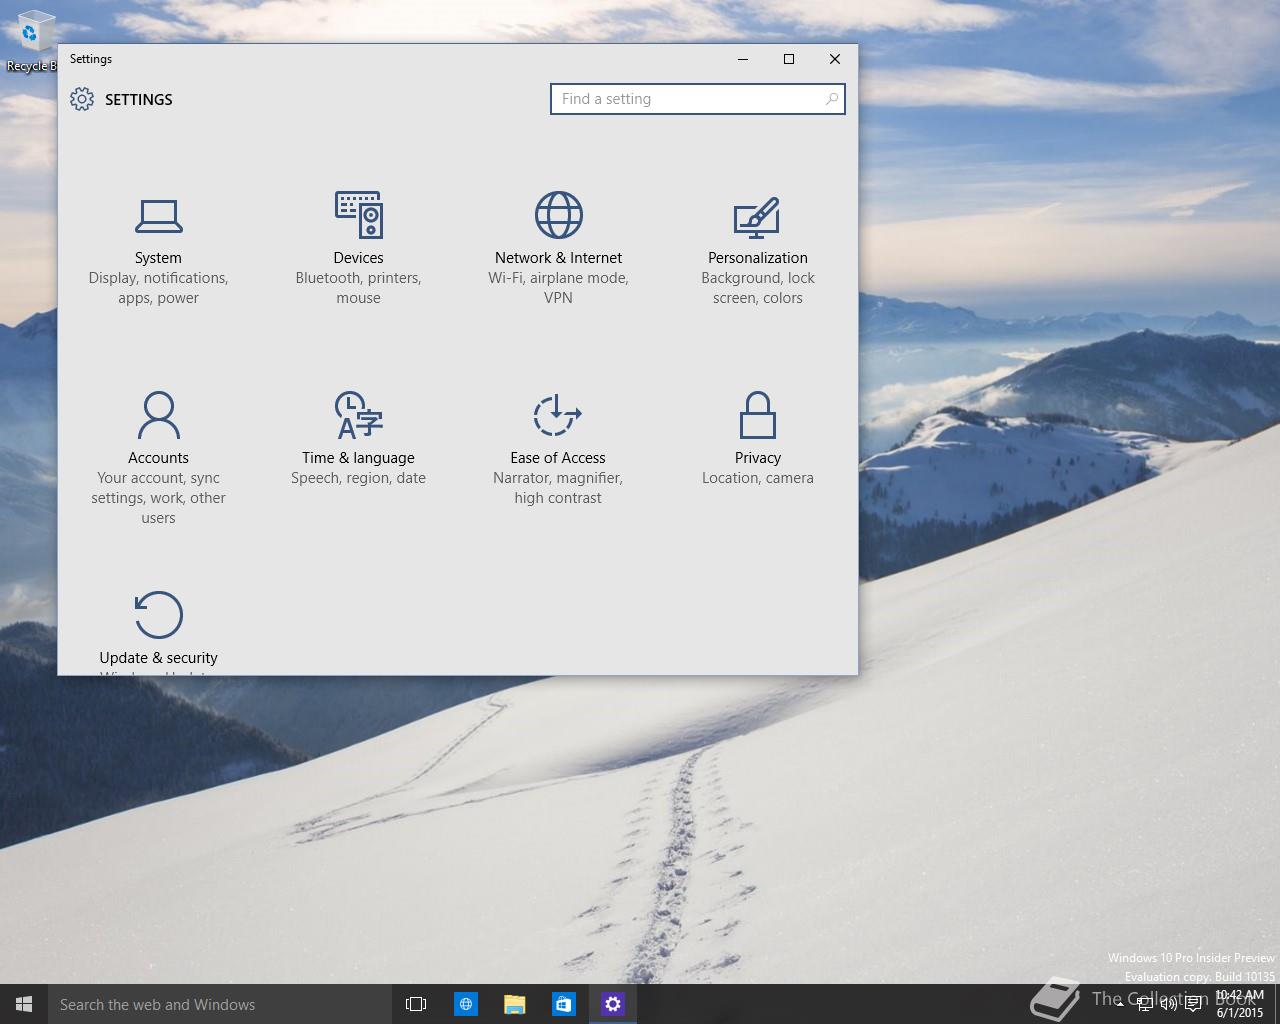Open the Windows Start menu
The image size is (1280, 1024).
point(24,1004)
